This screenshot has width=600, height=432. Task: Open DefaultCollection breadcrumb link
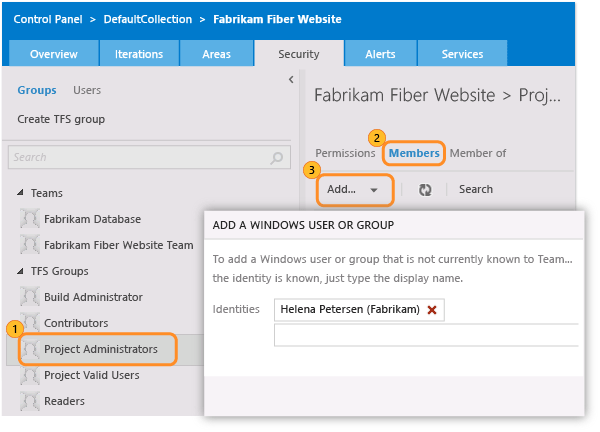[148, 20]
